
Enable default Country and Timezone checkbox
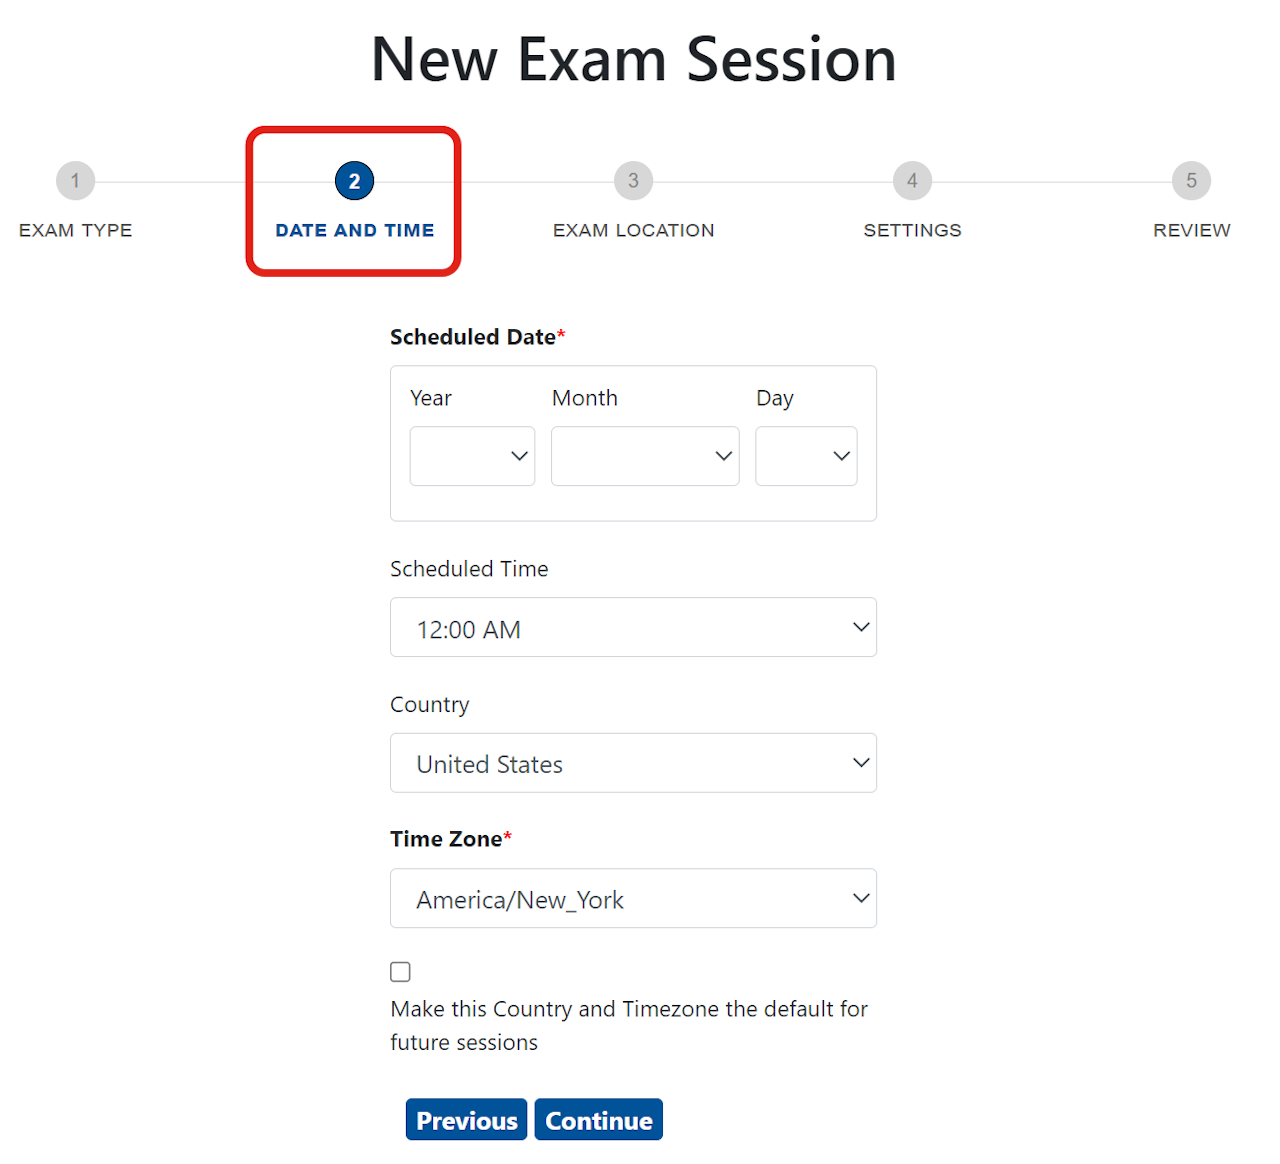(401, 972)
